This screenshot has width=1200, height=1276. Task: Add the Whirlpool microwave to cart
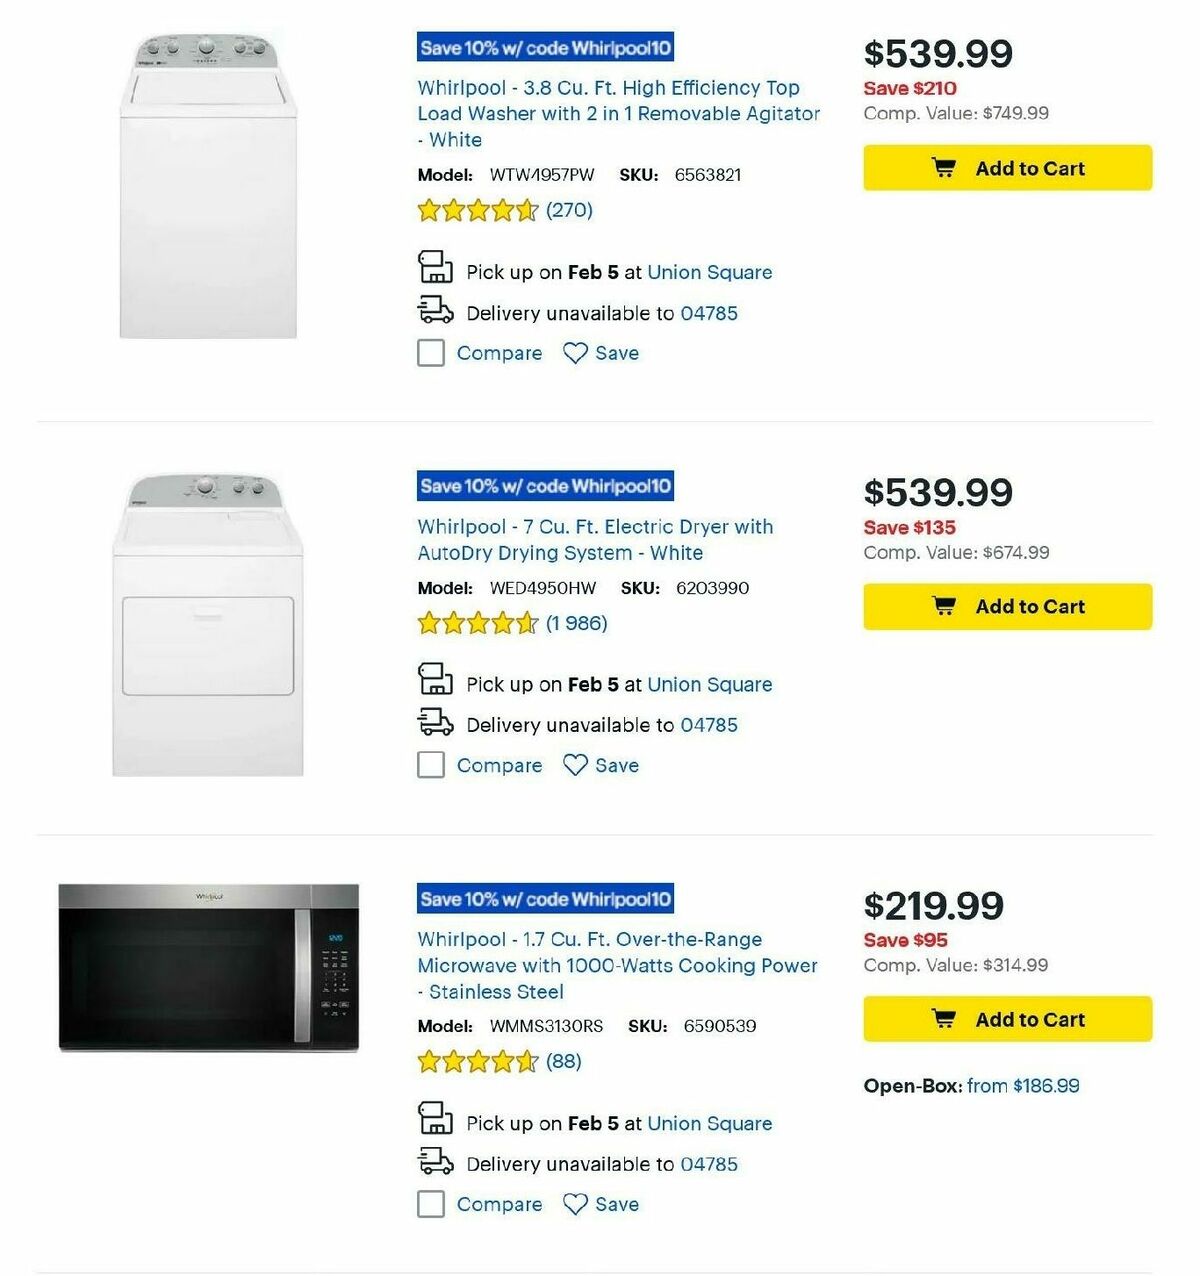(x=1006, y=1019)
